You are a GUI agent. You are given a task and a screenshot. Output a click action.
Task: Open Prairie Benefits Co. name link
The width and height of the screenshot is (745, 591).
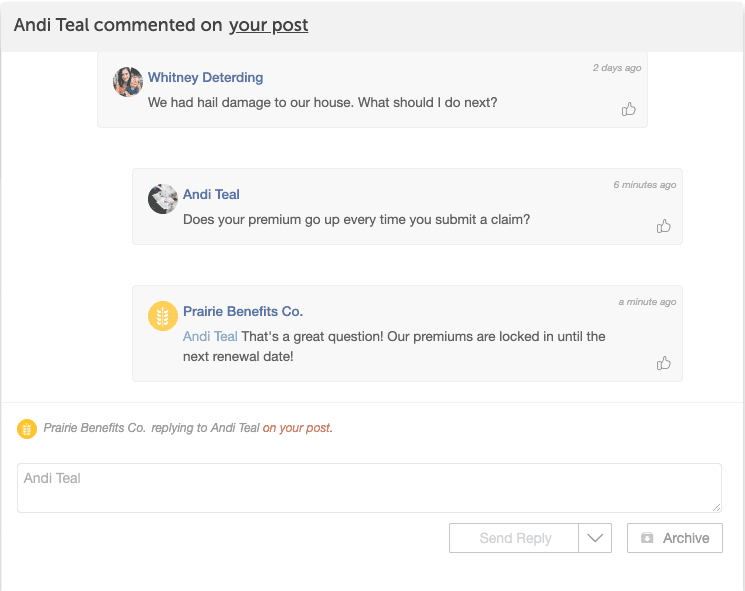[243, 311]
